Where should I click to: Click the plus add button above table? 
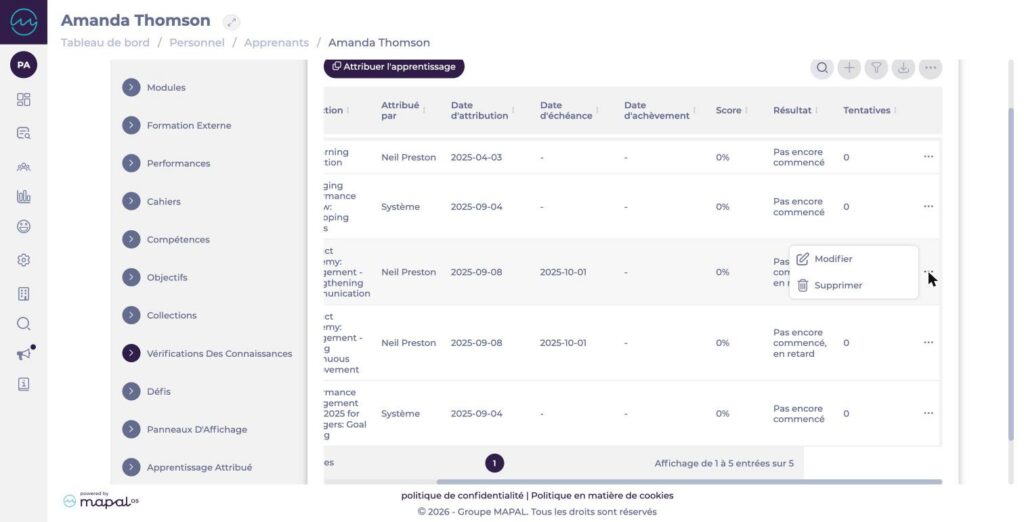(849, 67)
